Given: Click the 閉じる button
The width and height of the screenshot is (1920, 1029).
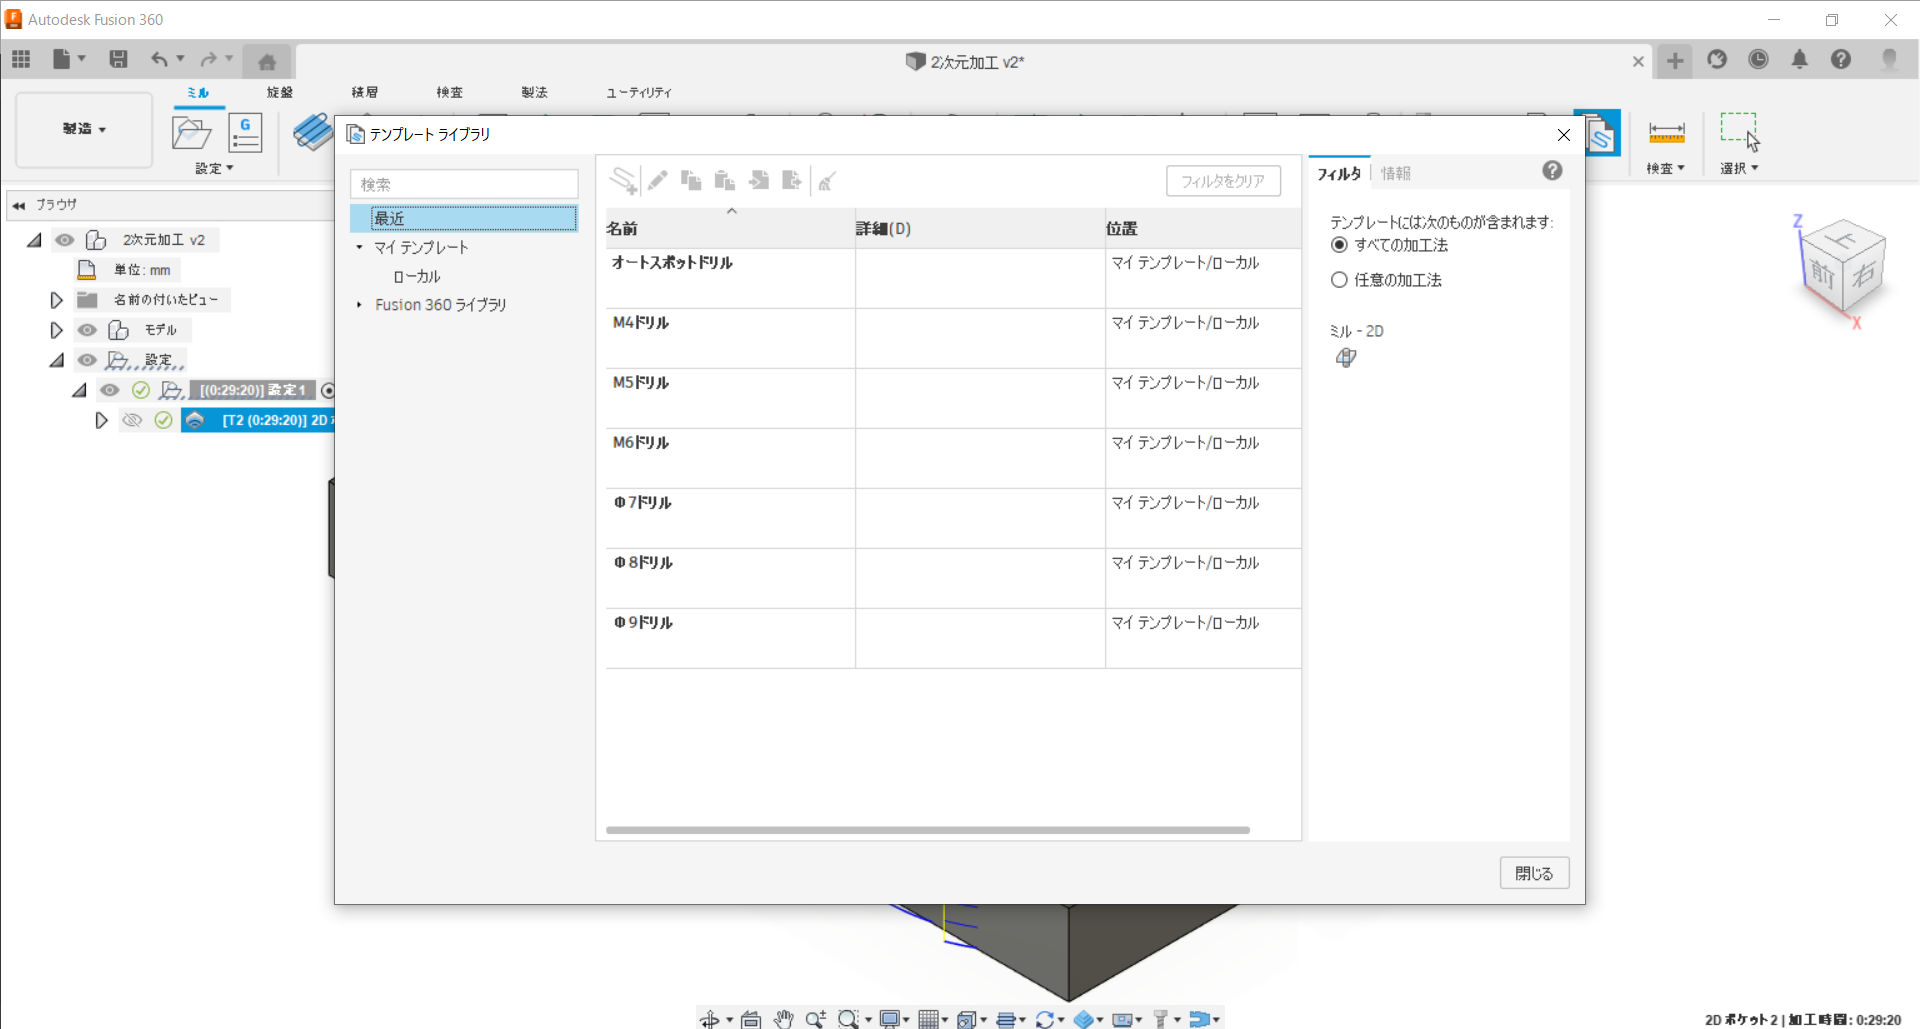Looking at the screenshot, I should [1533, 873].
